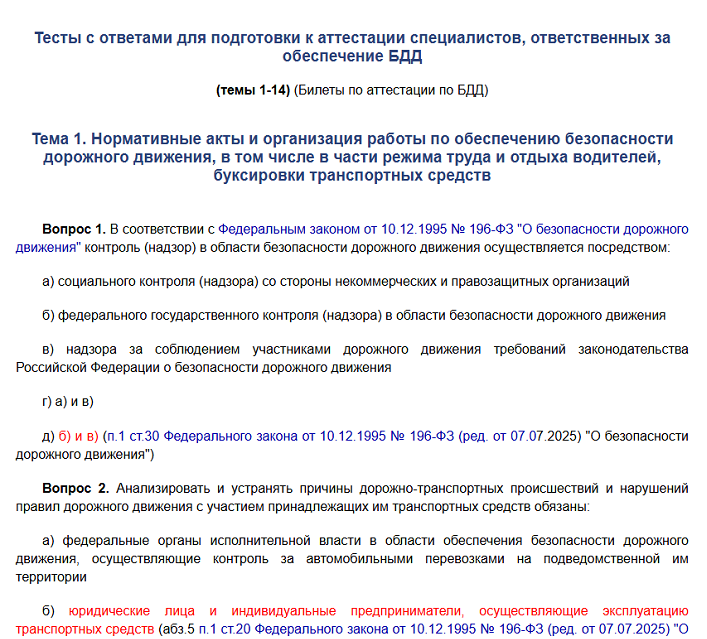This screenshot has width=707, height=639.
Task: Select answer 'в) надзора за соблюдением участниками'
Action: (364, 349)
